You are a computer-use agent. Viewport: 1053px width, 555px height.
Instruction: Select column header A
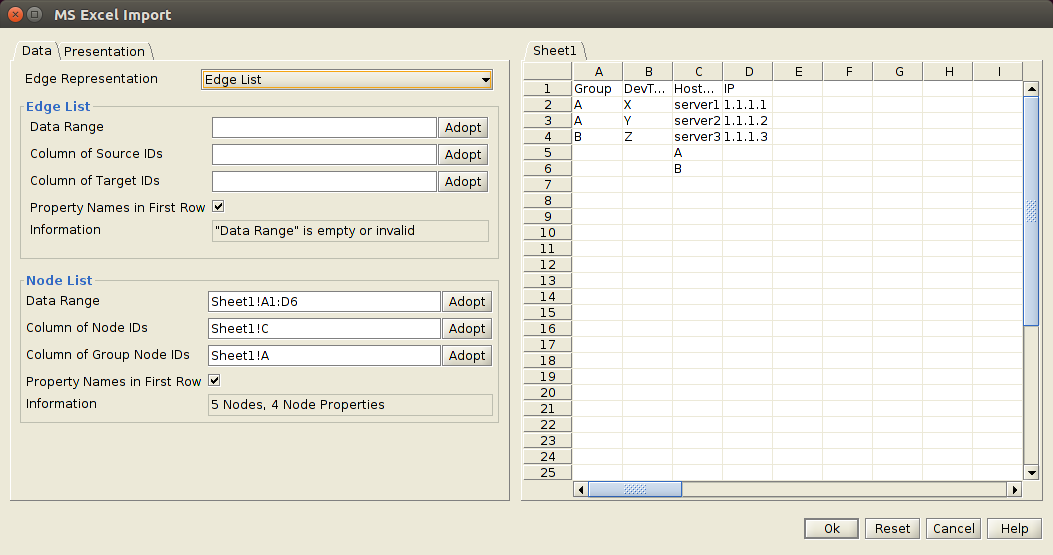[598, 72]
